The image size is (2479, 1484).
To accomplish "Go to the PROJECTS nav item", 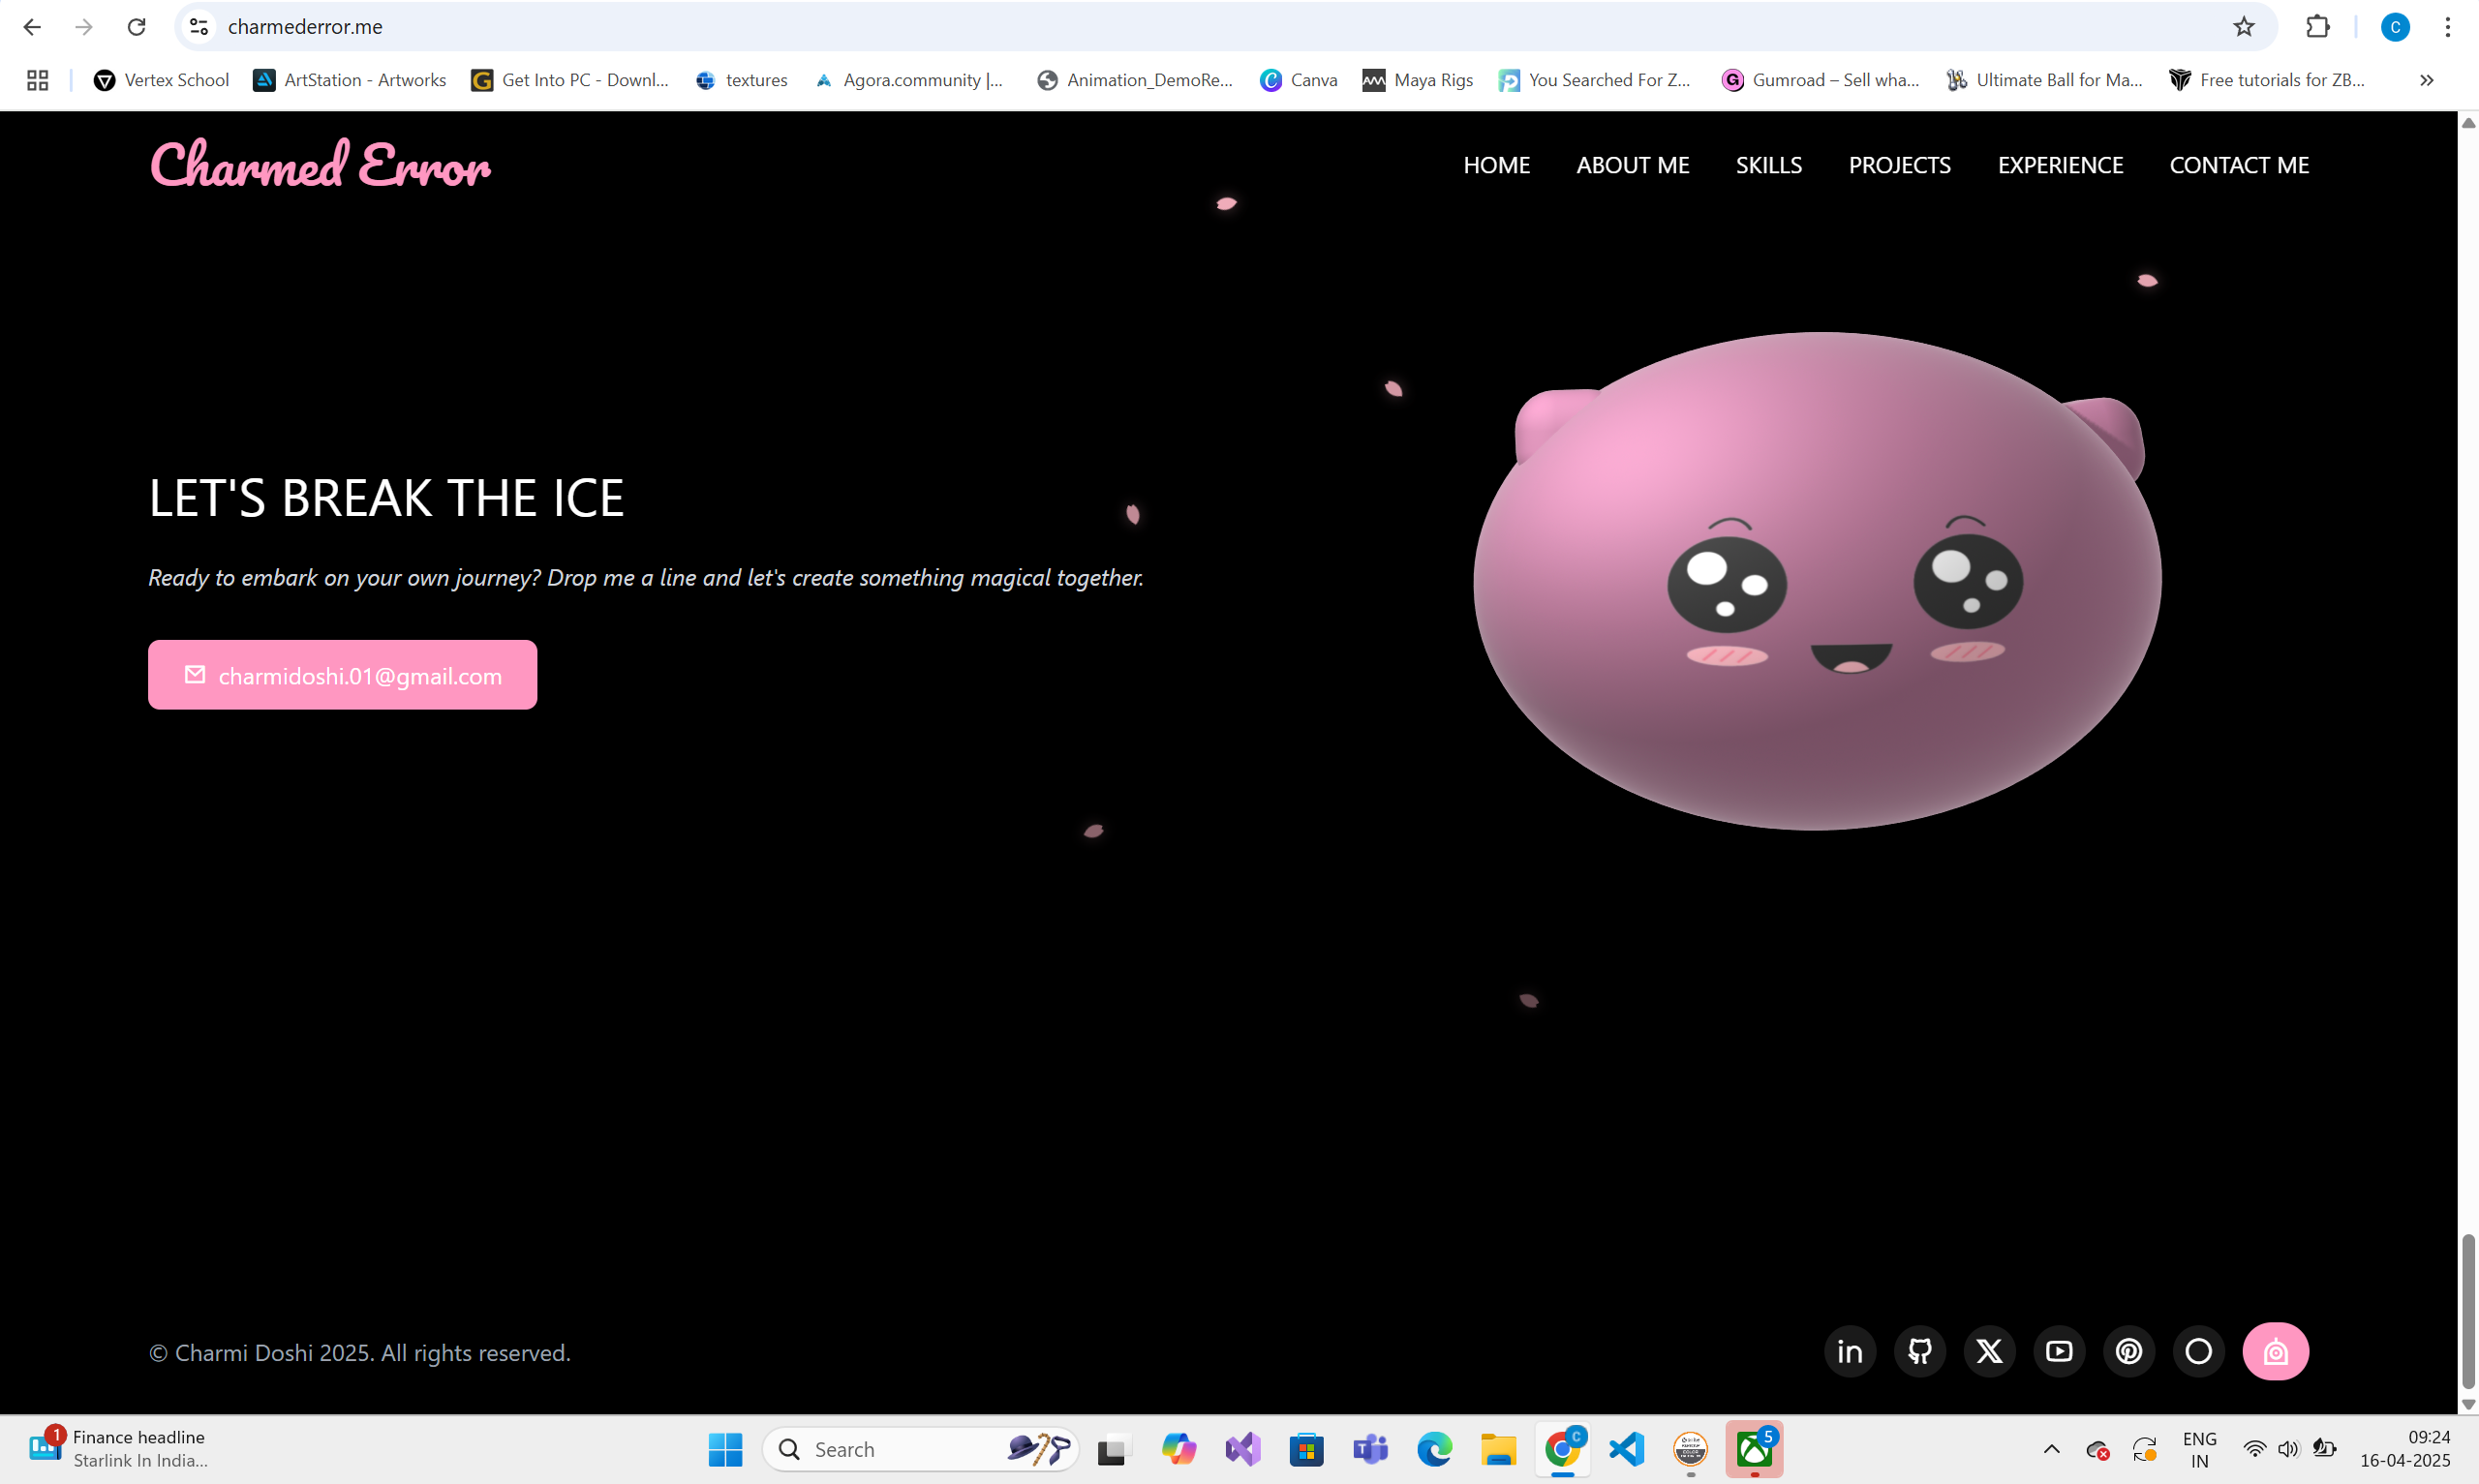I will click(1899, 165).
